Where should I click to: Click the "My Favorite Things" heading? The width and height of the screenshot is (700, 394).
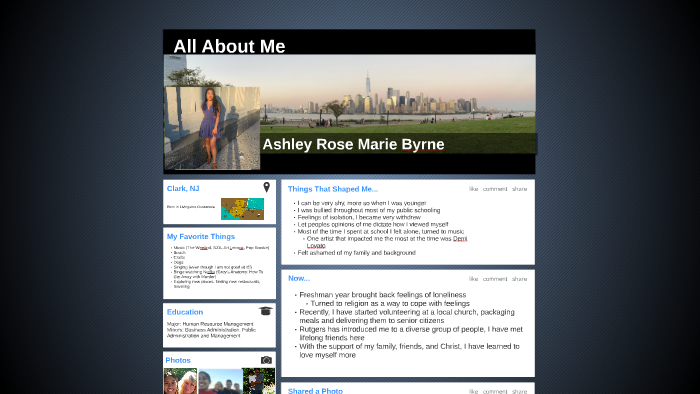point(200,236)
